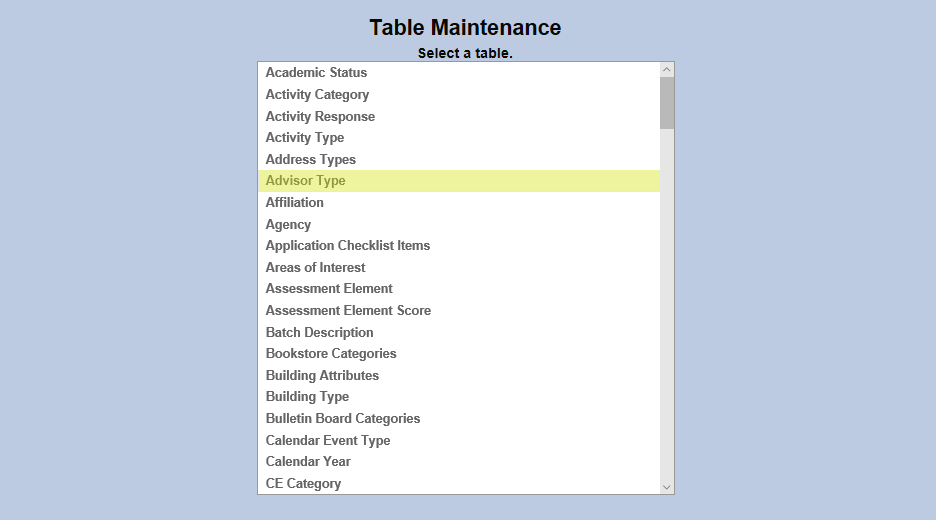Open the Activity Response table
This screenshot has height=520, width=936.
(320, 117)
